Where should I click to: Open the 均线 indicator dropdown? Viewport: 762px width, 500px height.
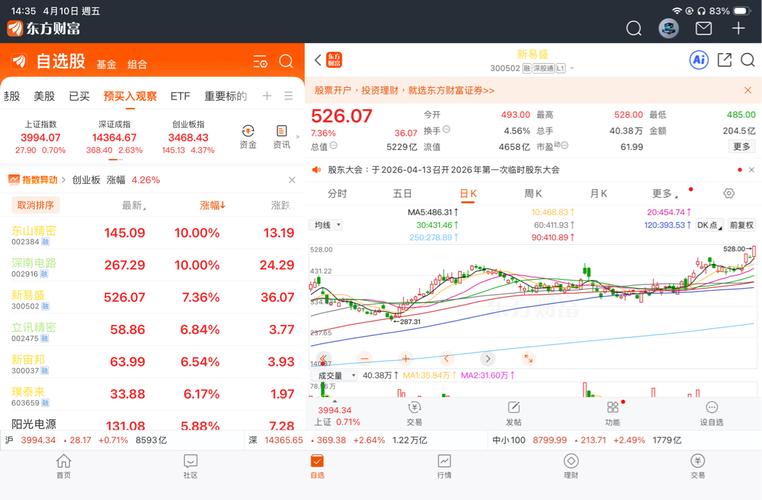(326, 225)
